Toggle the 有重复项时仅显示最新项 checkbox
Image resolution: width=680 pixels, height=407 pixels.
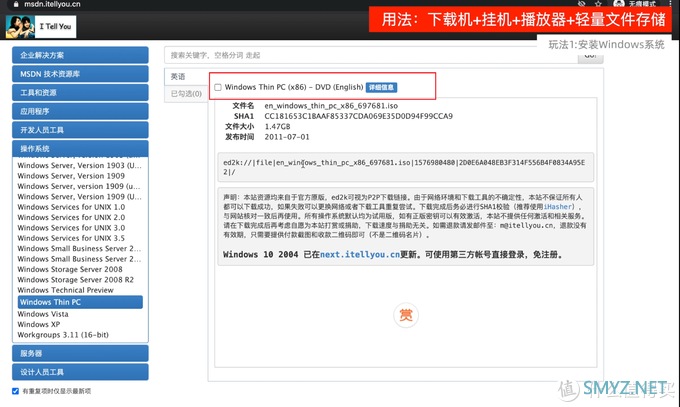click(x=16, y=391)
